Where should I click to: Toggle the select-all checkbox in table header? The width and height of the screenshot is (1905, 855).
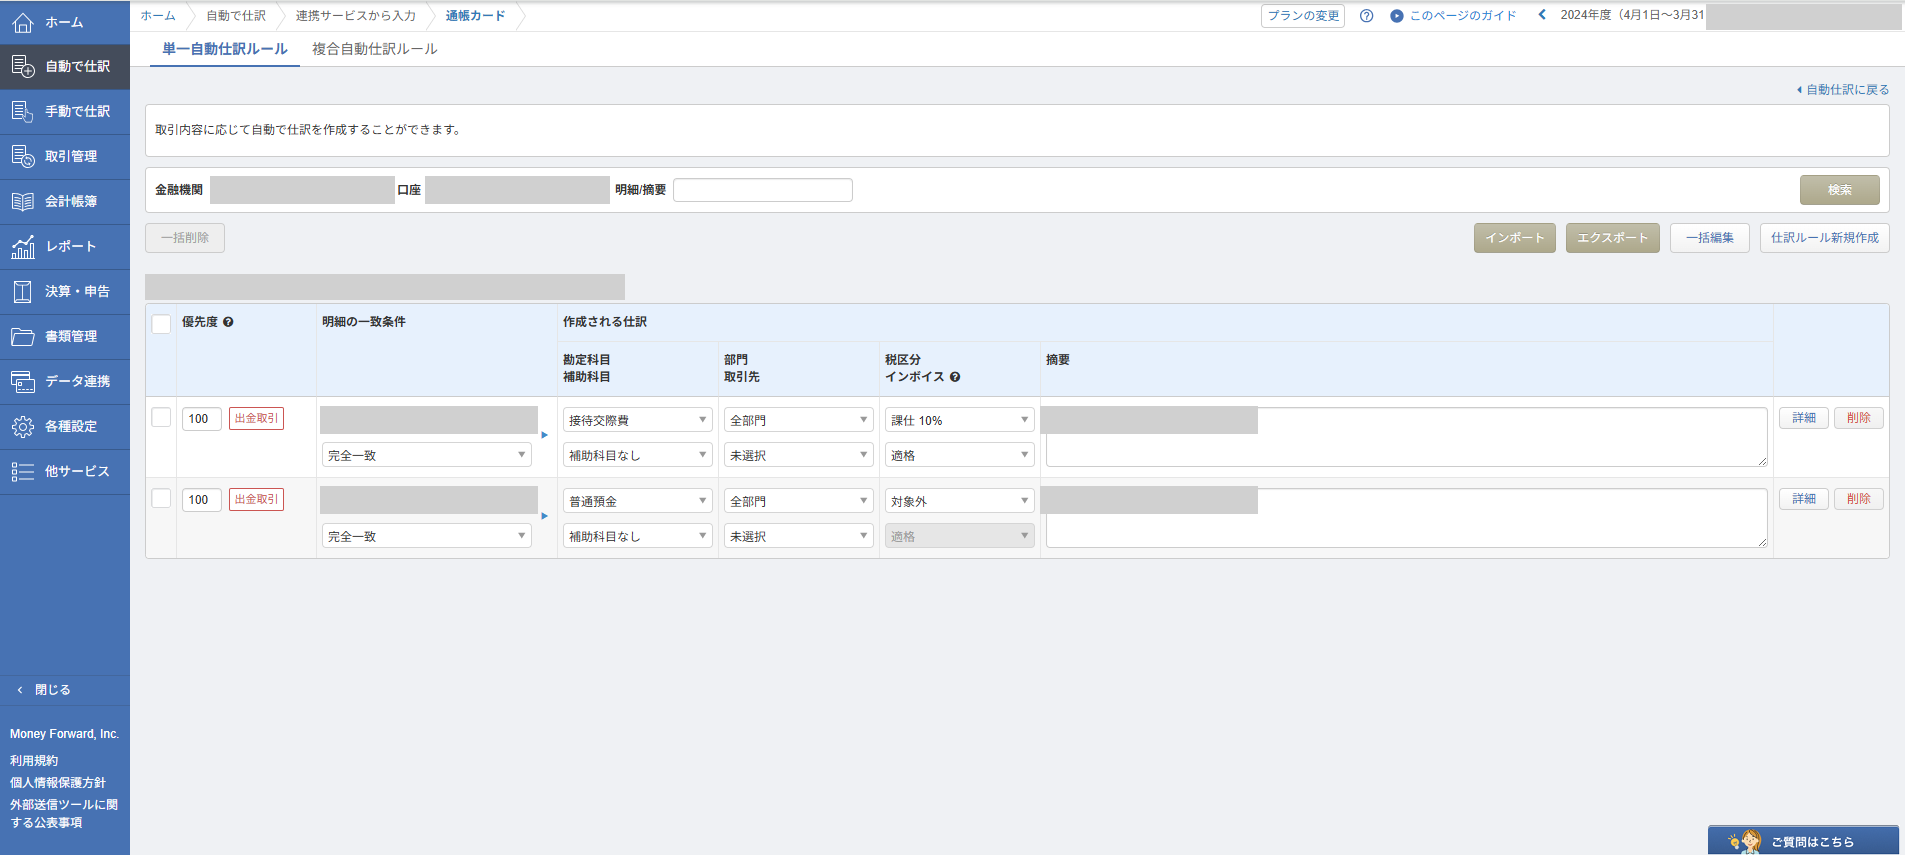[x=161, y=323]
